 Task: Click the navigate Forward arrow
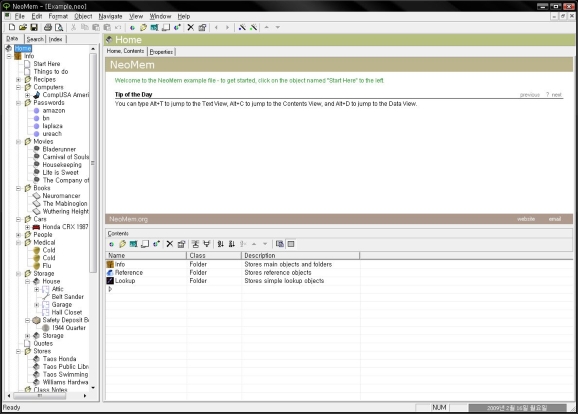coord(227,27)
